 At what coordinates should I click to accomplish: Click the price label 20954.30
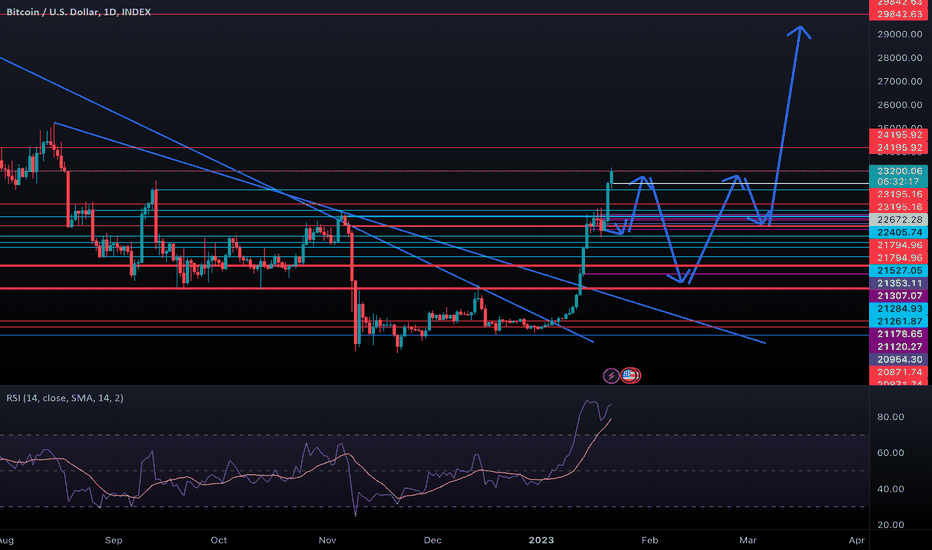point(899,359)
